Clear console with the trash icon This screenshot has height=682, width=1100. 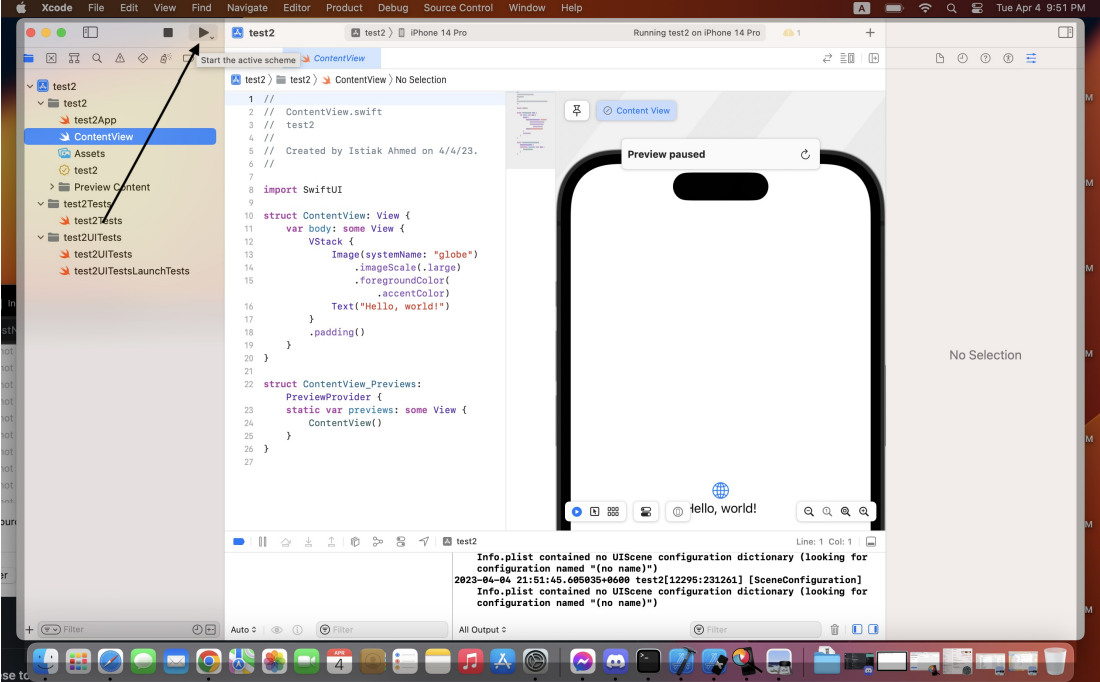[x=835, y=629]
